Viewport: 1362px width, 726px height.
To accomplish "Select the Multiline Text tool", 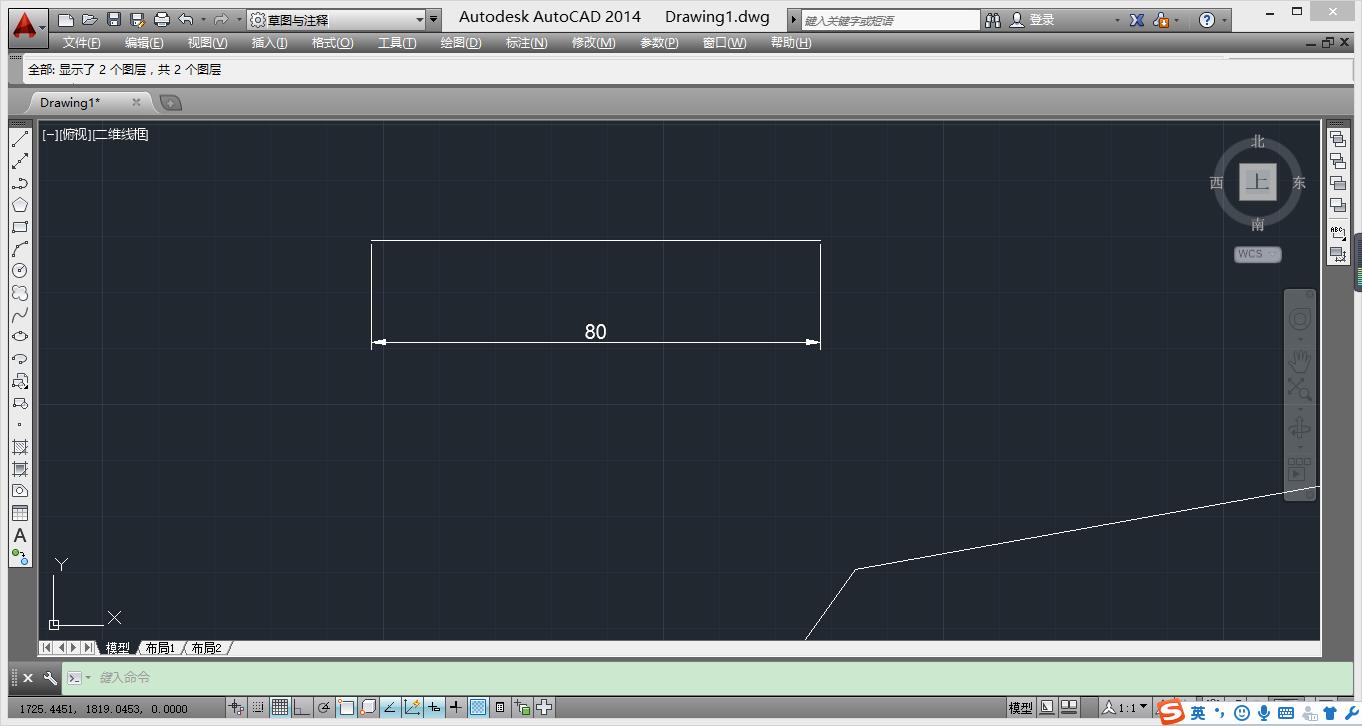I will coord(20,535).
